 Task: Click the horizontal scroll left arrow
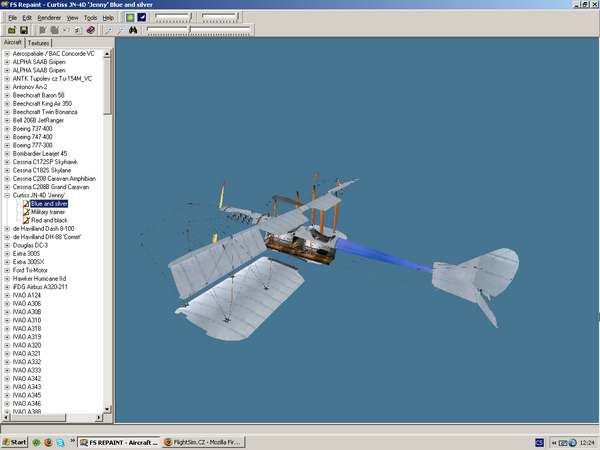coord(6,417)
